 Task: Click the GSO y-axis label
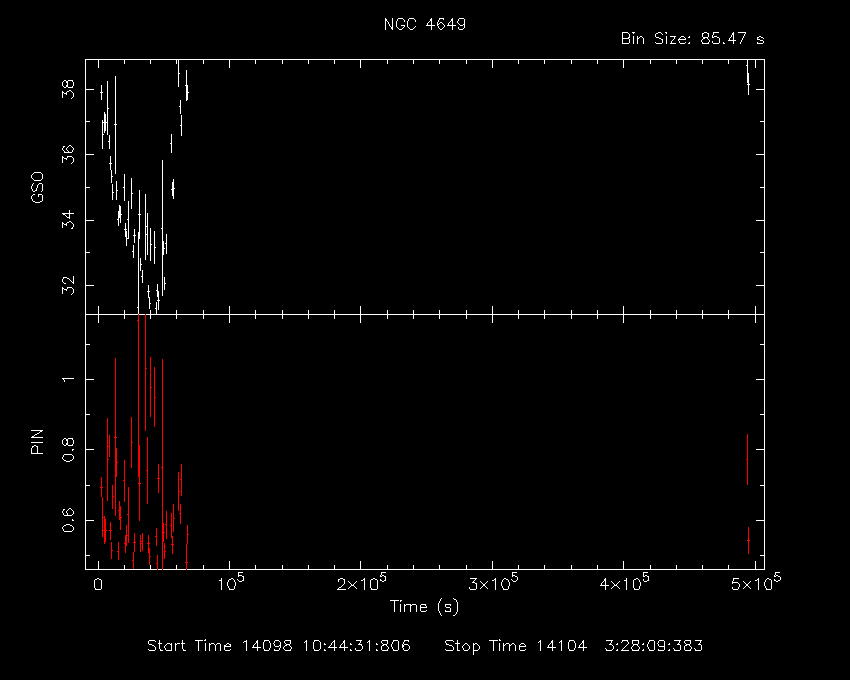click(37, 187)
